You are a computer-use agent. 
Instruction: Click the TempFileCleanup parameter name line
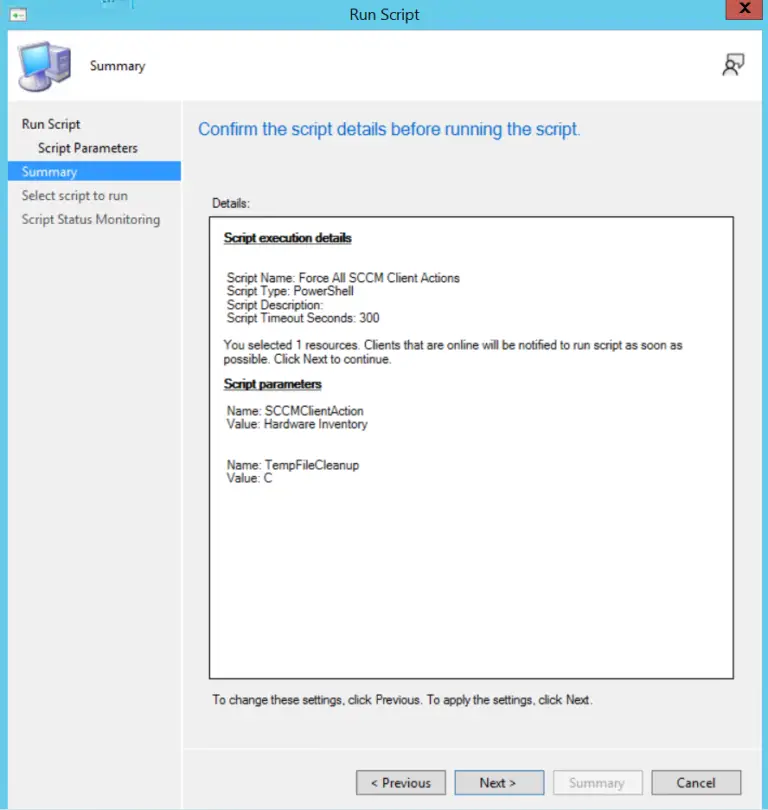293,465
